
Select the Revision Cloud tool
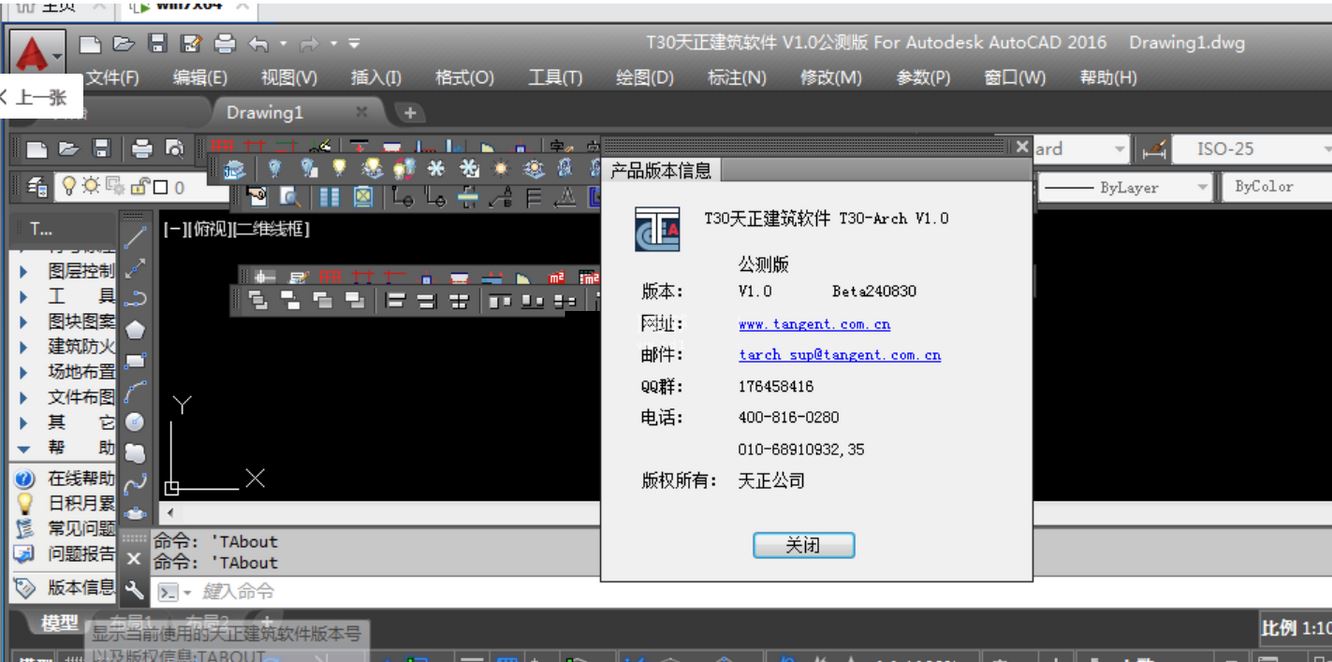coord(135,453)
